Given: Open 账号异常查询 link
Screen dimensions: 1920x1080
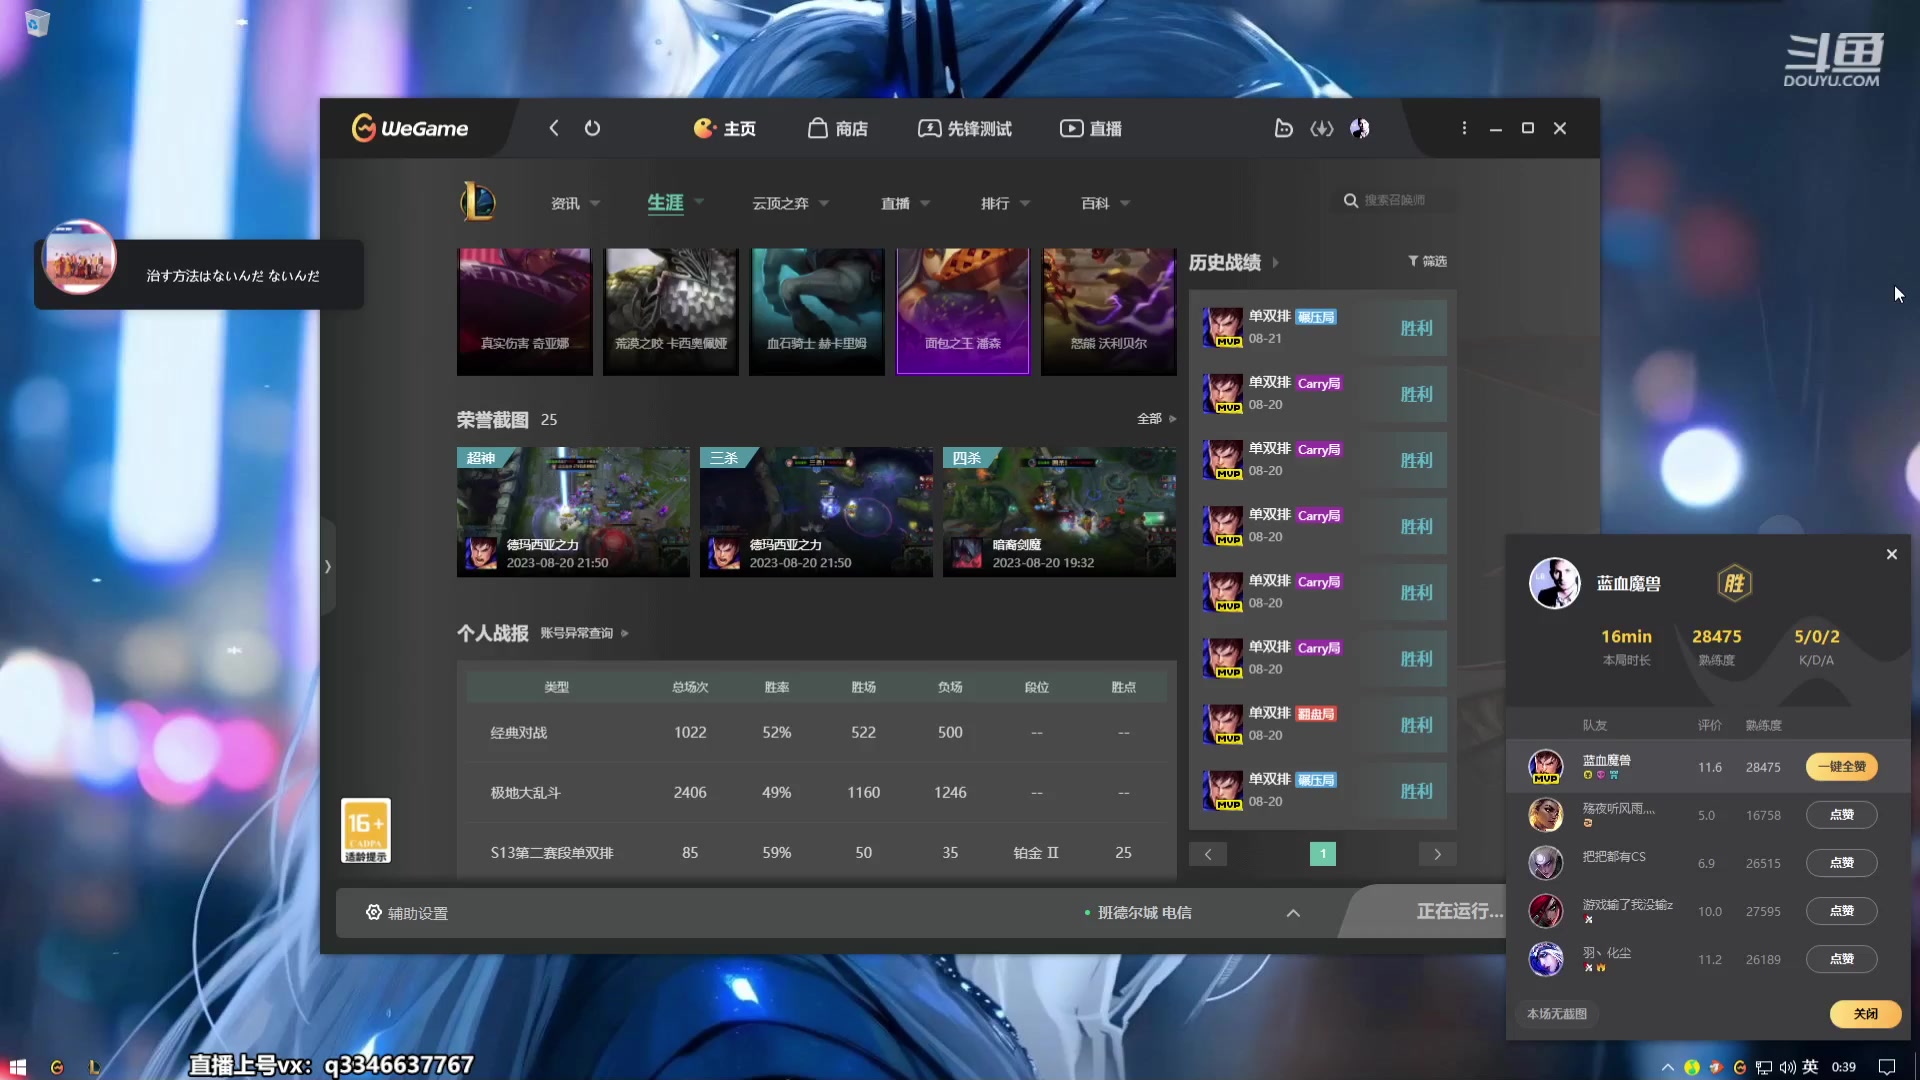Looking at the screenshot, I should pyautogui.click(x=584, y=633).
